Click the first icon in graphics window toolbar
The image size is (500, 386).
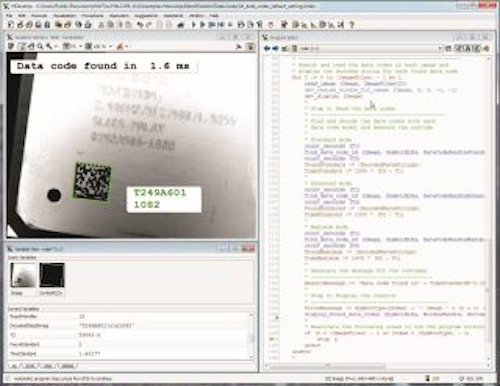tap(11, 47)
